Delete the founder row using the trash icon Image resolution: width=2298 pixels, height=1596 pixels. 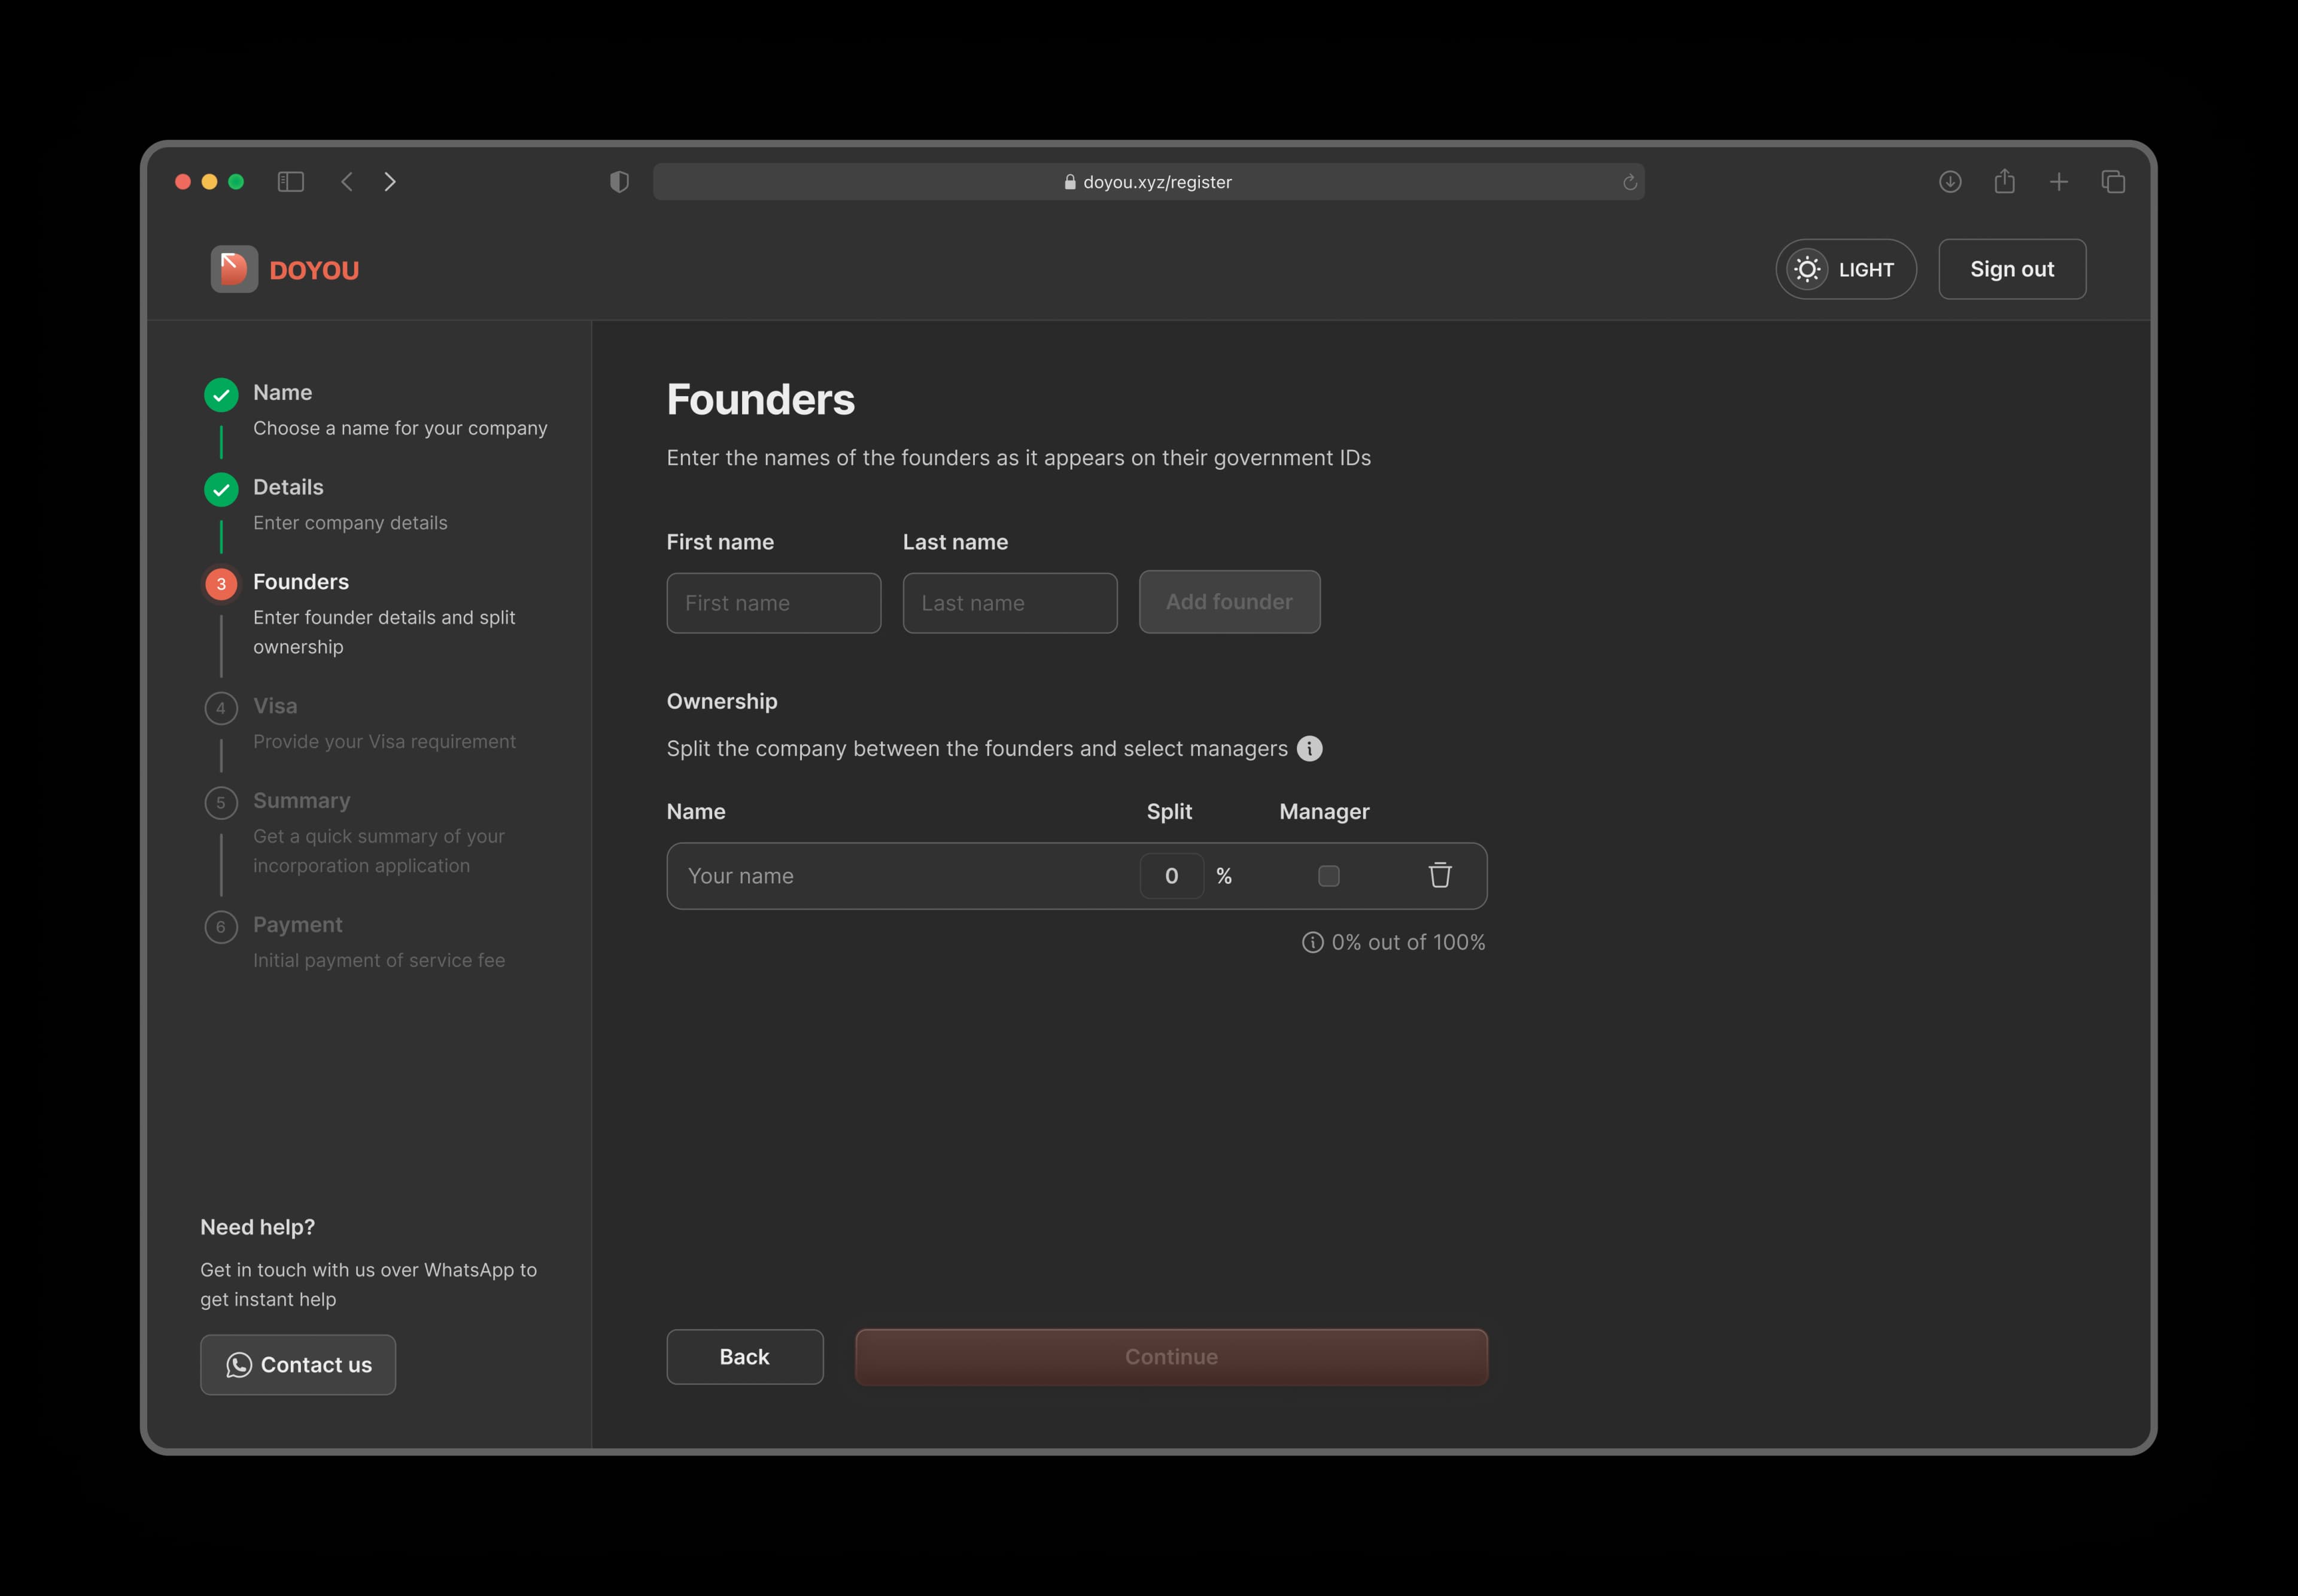1440,875
